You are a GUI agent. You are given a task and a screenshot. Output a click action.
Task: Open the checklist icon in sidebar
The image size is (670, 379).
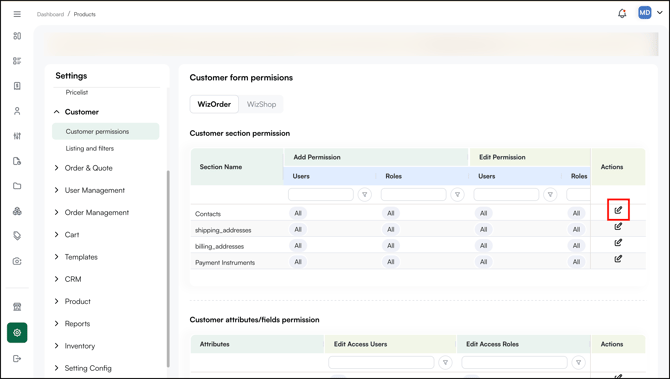click(17, 61)
